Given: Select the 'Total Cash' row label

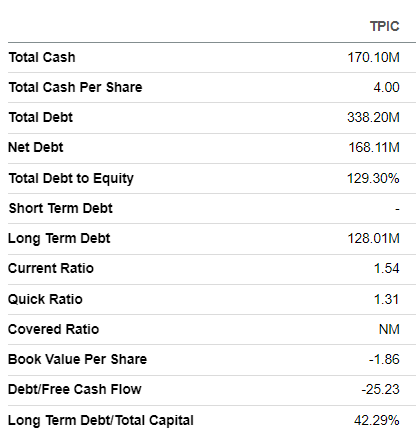Looking at the screenshot, I should coord(42,57).
